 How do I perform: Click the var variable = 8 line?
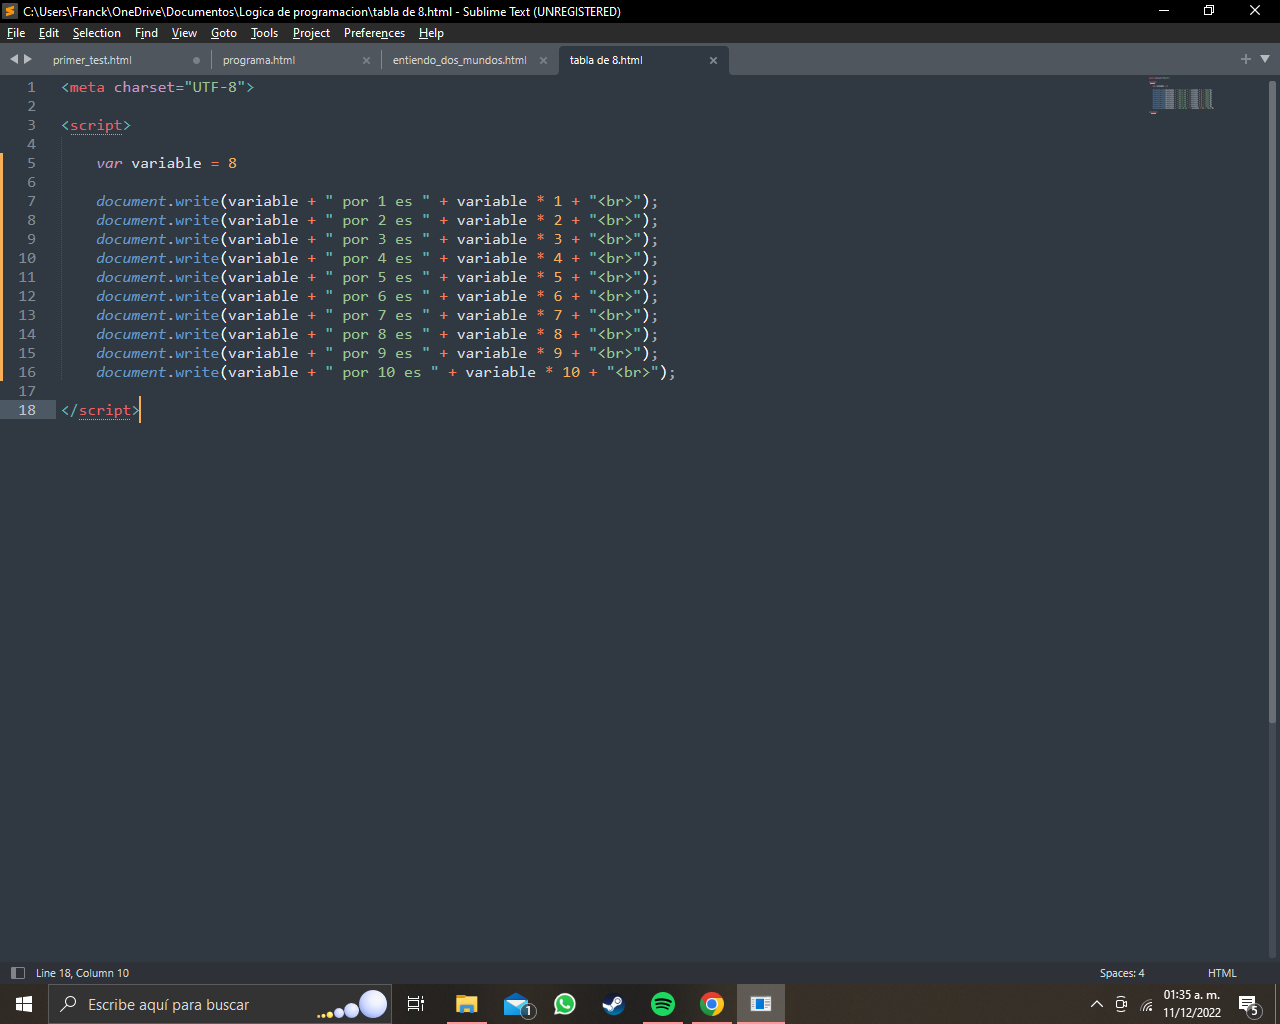pyautogui.click(x=167, y=163)
